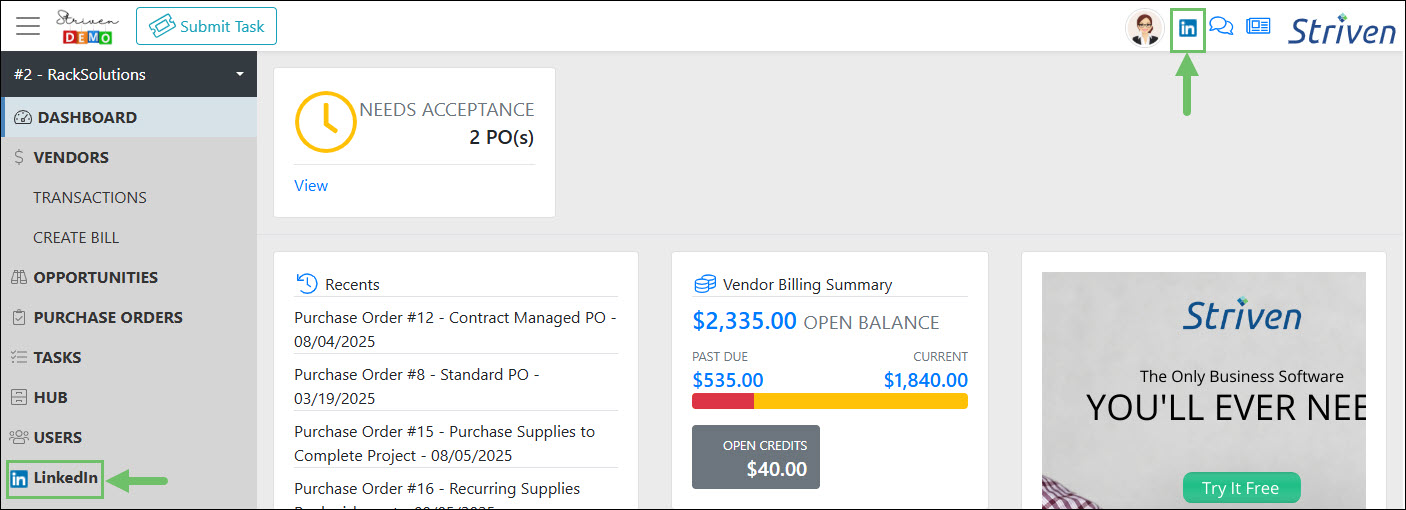Click the yellow clock Needs Acceptance icon
1406x510 pixels.
[325, 122]
